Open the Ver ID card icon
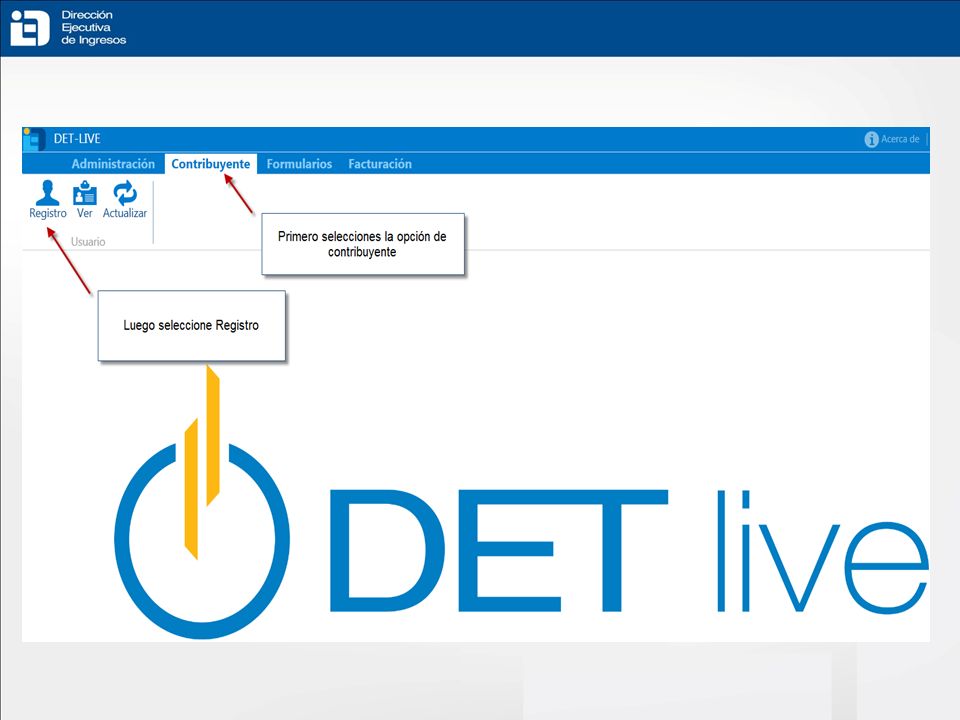Image resolution: width=960 pixels, height=720 pixels. [84, 193]
